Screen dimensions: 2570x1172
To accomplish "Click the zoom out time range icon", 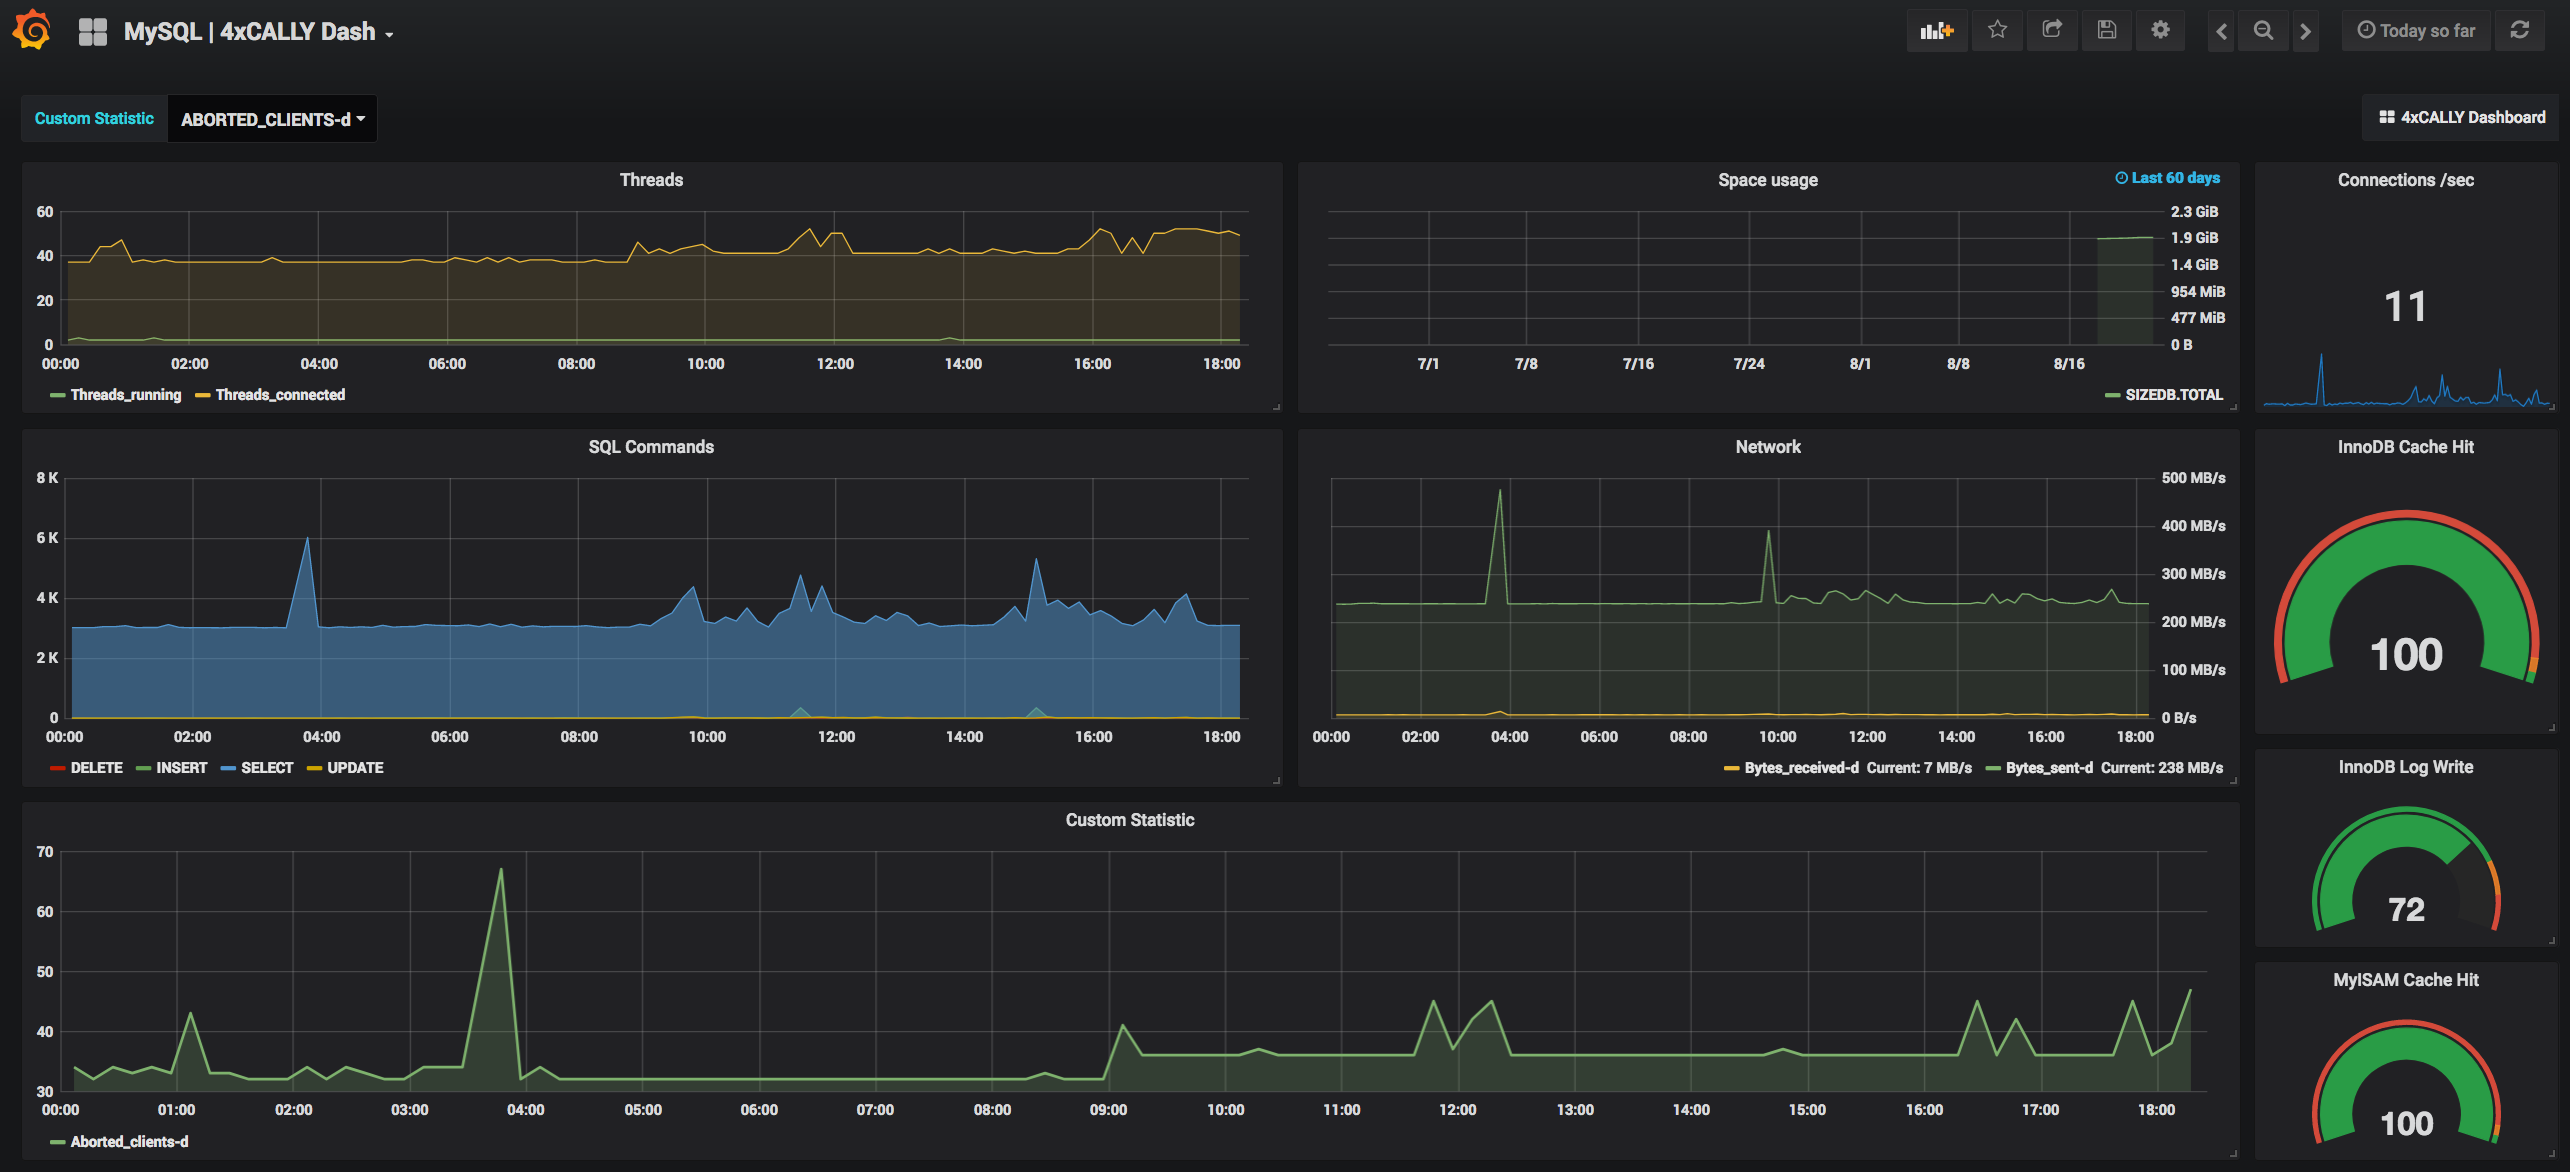I will click(2263, 31).
